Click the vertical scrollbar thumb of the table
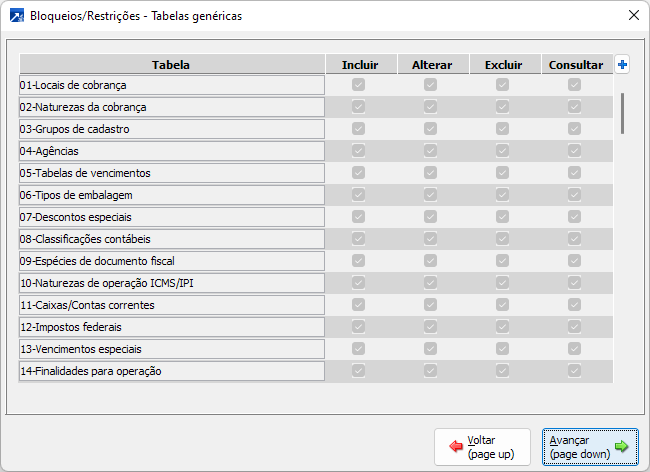The width and height of the screenshot is (650, 472). click(x=622, y=112)
